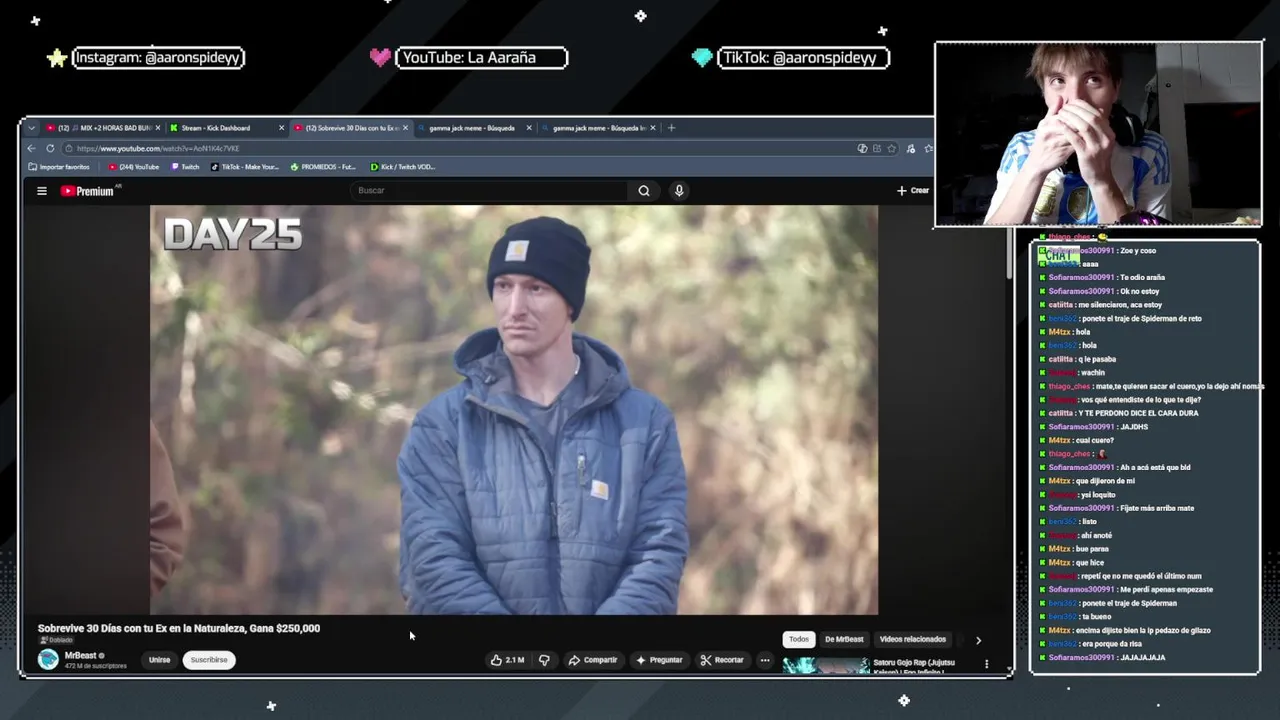Go back with the browser back arrow
Image resolution: width=1280 pixels, height=720 pixels.
[31, 148]
